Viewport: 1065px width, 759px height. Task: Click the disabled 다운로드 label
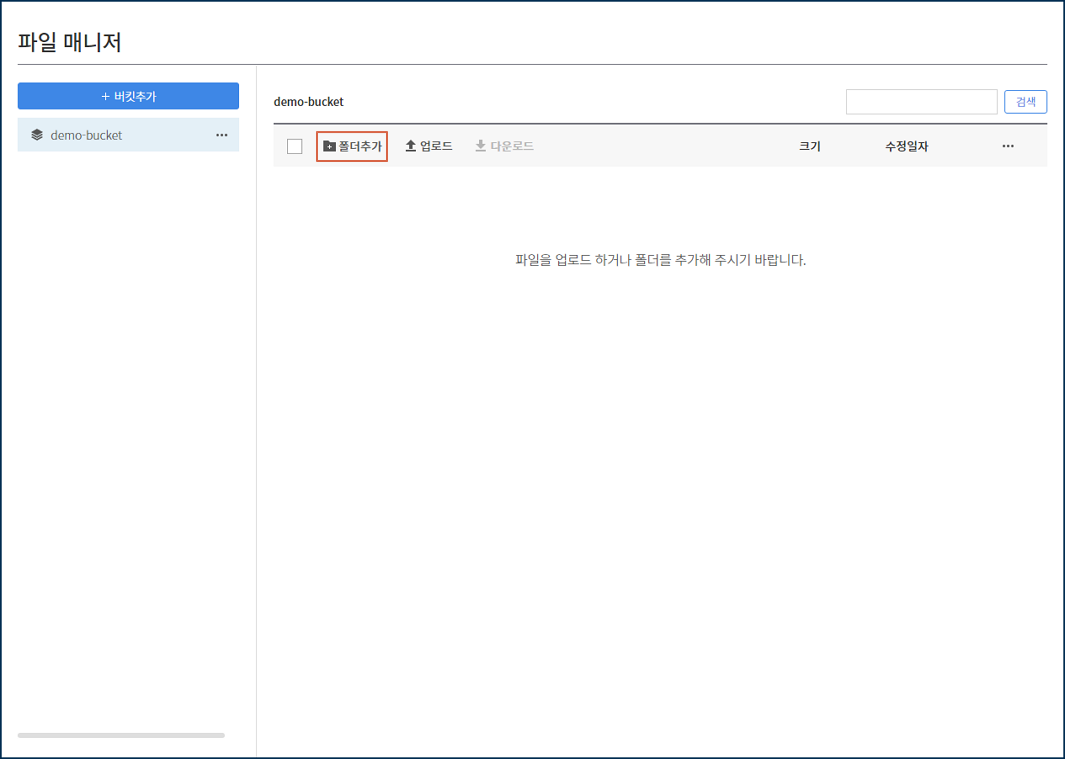click(511, 146)
